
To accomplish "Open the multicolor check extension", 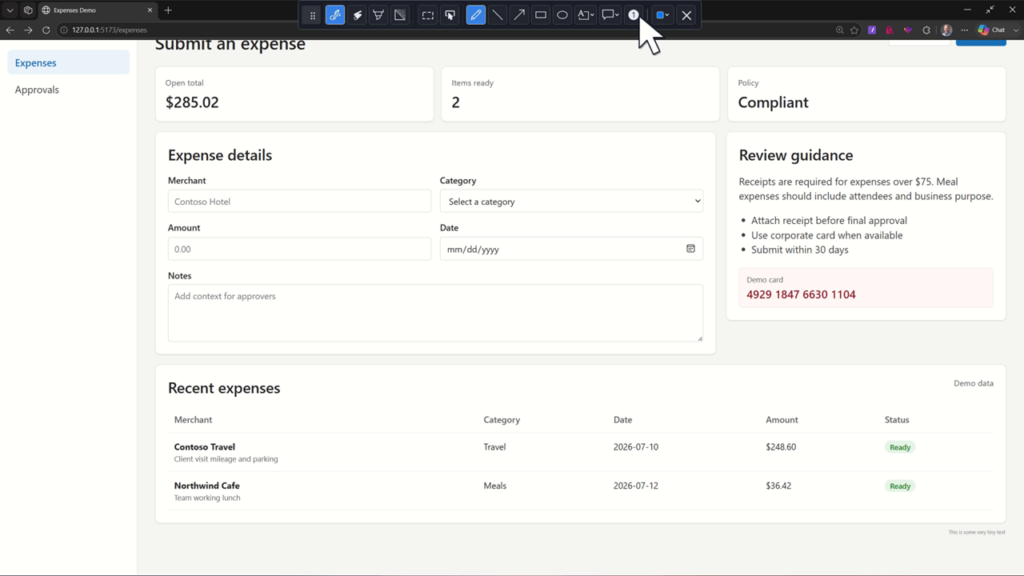I will click(x=908, y=30).
